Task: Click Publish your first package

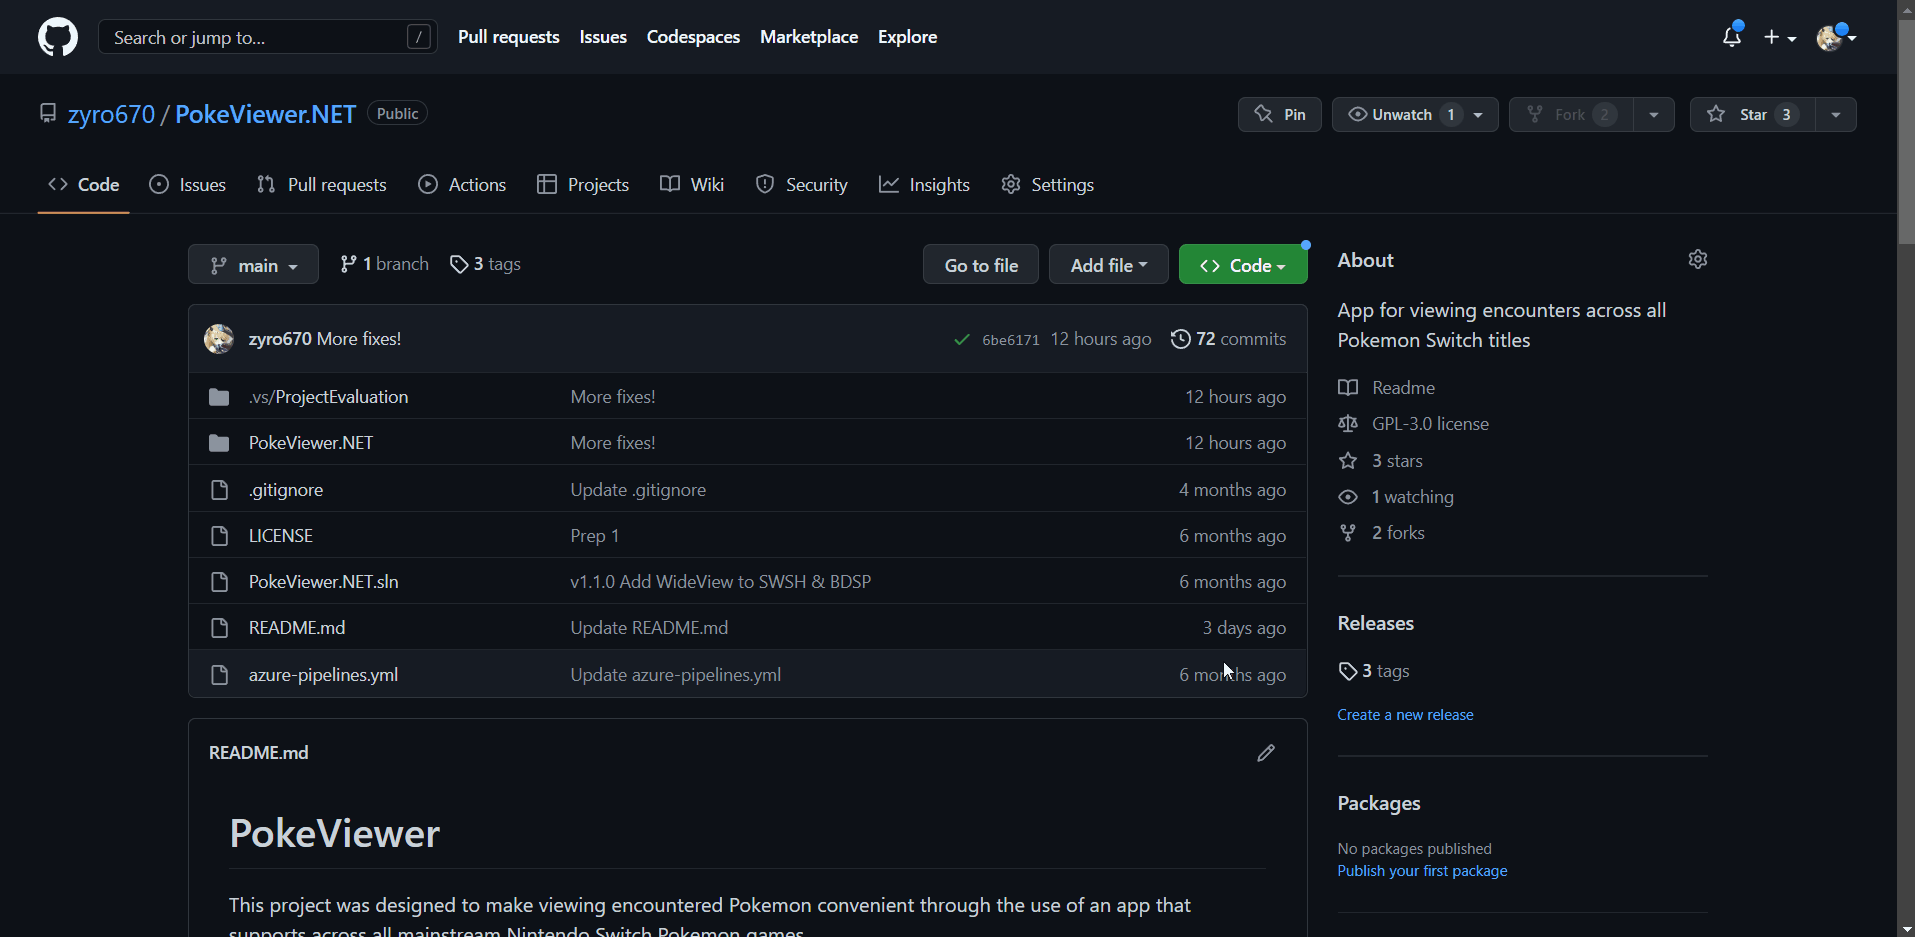Action: (x=1422, y=871)
